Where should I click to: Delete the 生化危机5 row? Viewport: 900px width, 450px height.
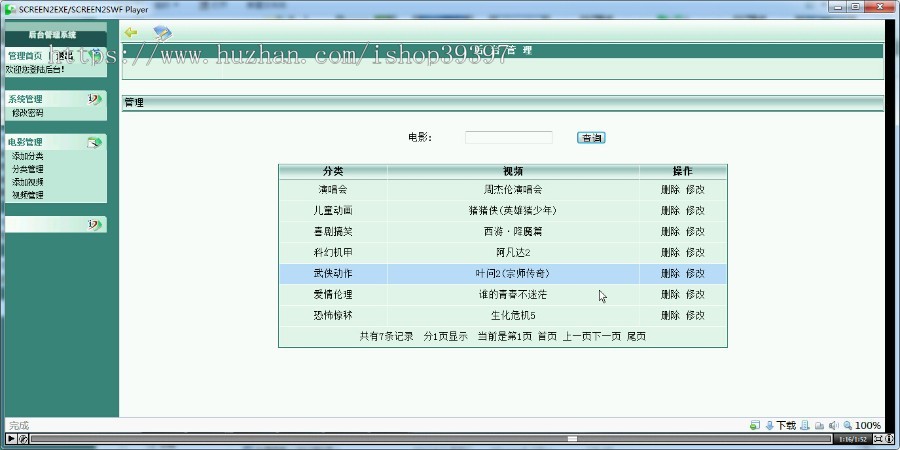click(x=670, y=316)
